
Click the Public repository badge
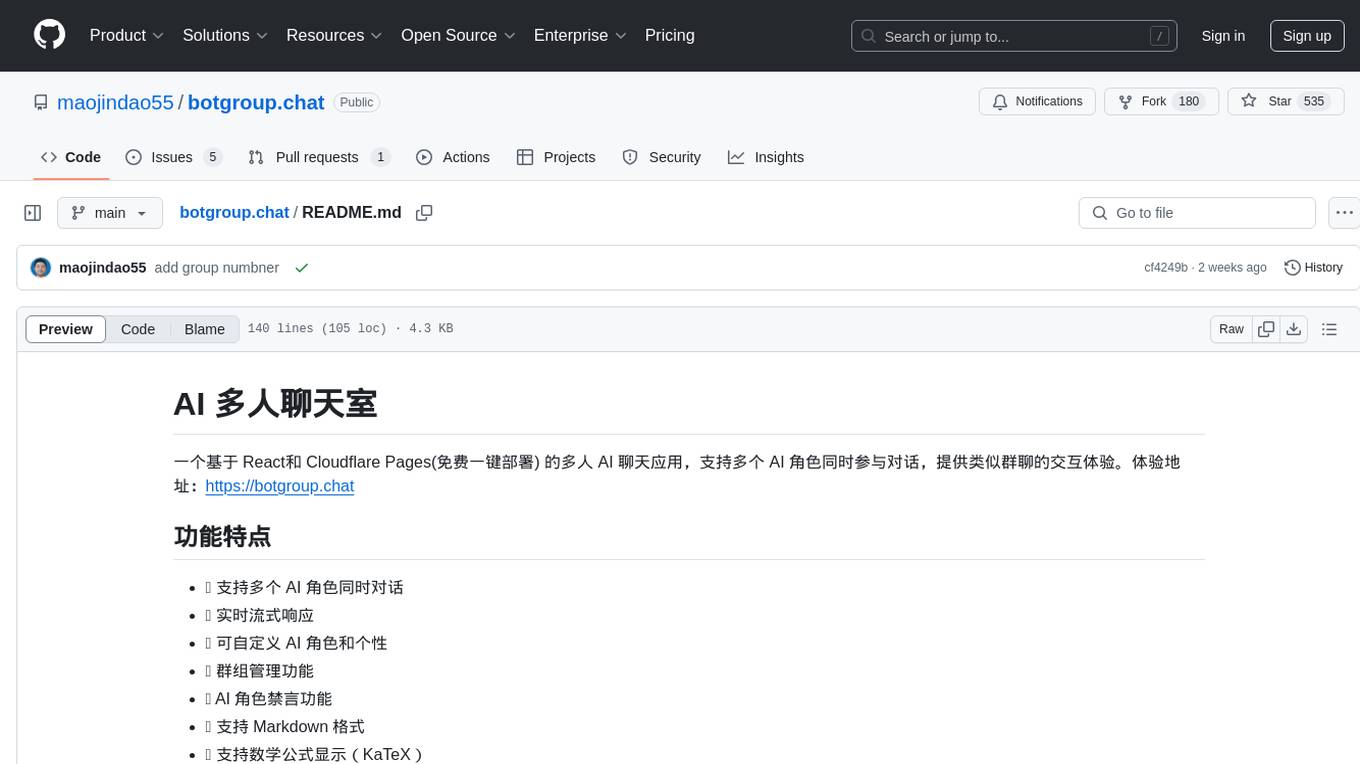(x=356, y=102)
